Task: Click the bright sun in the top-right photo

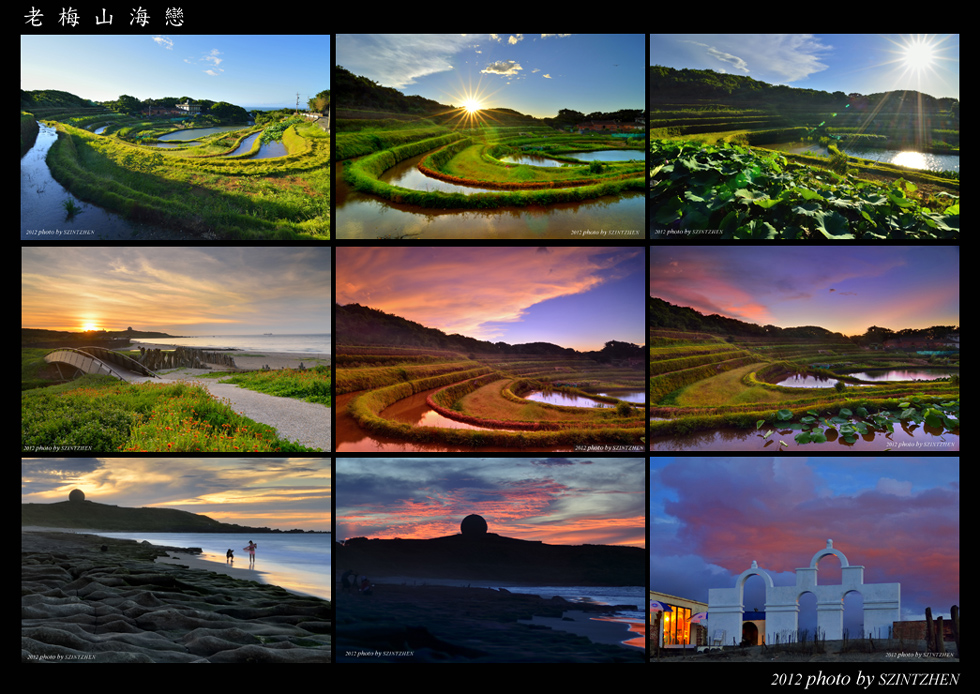Action: click(918, 55)
